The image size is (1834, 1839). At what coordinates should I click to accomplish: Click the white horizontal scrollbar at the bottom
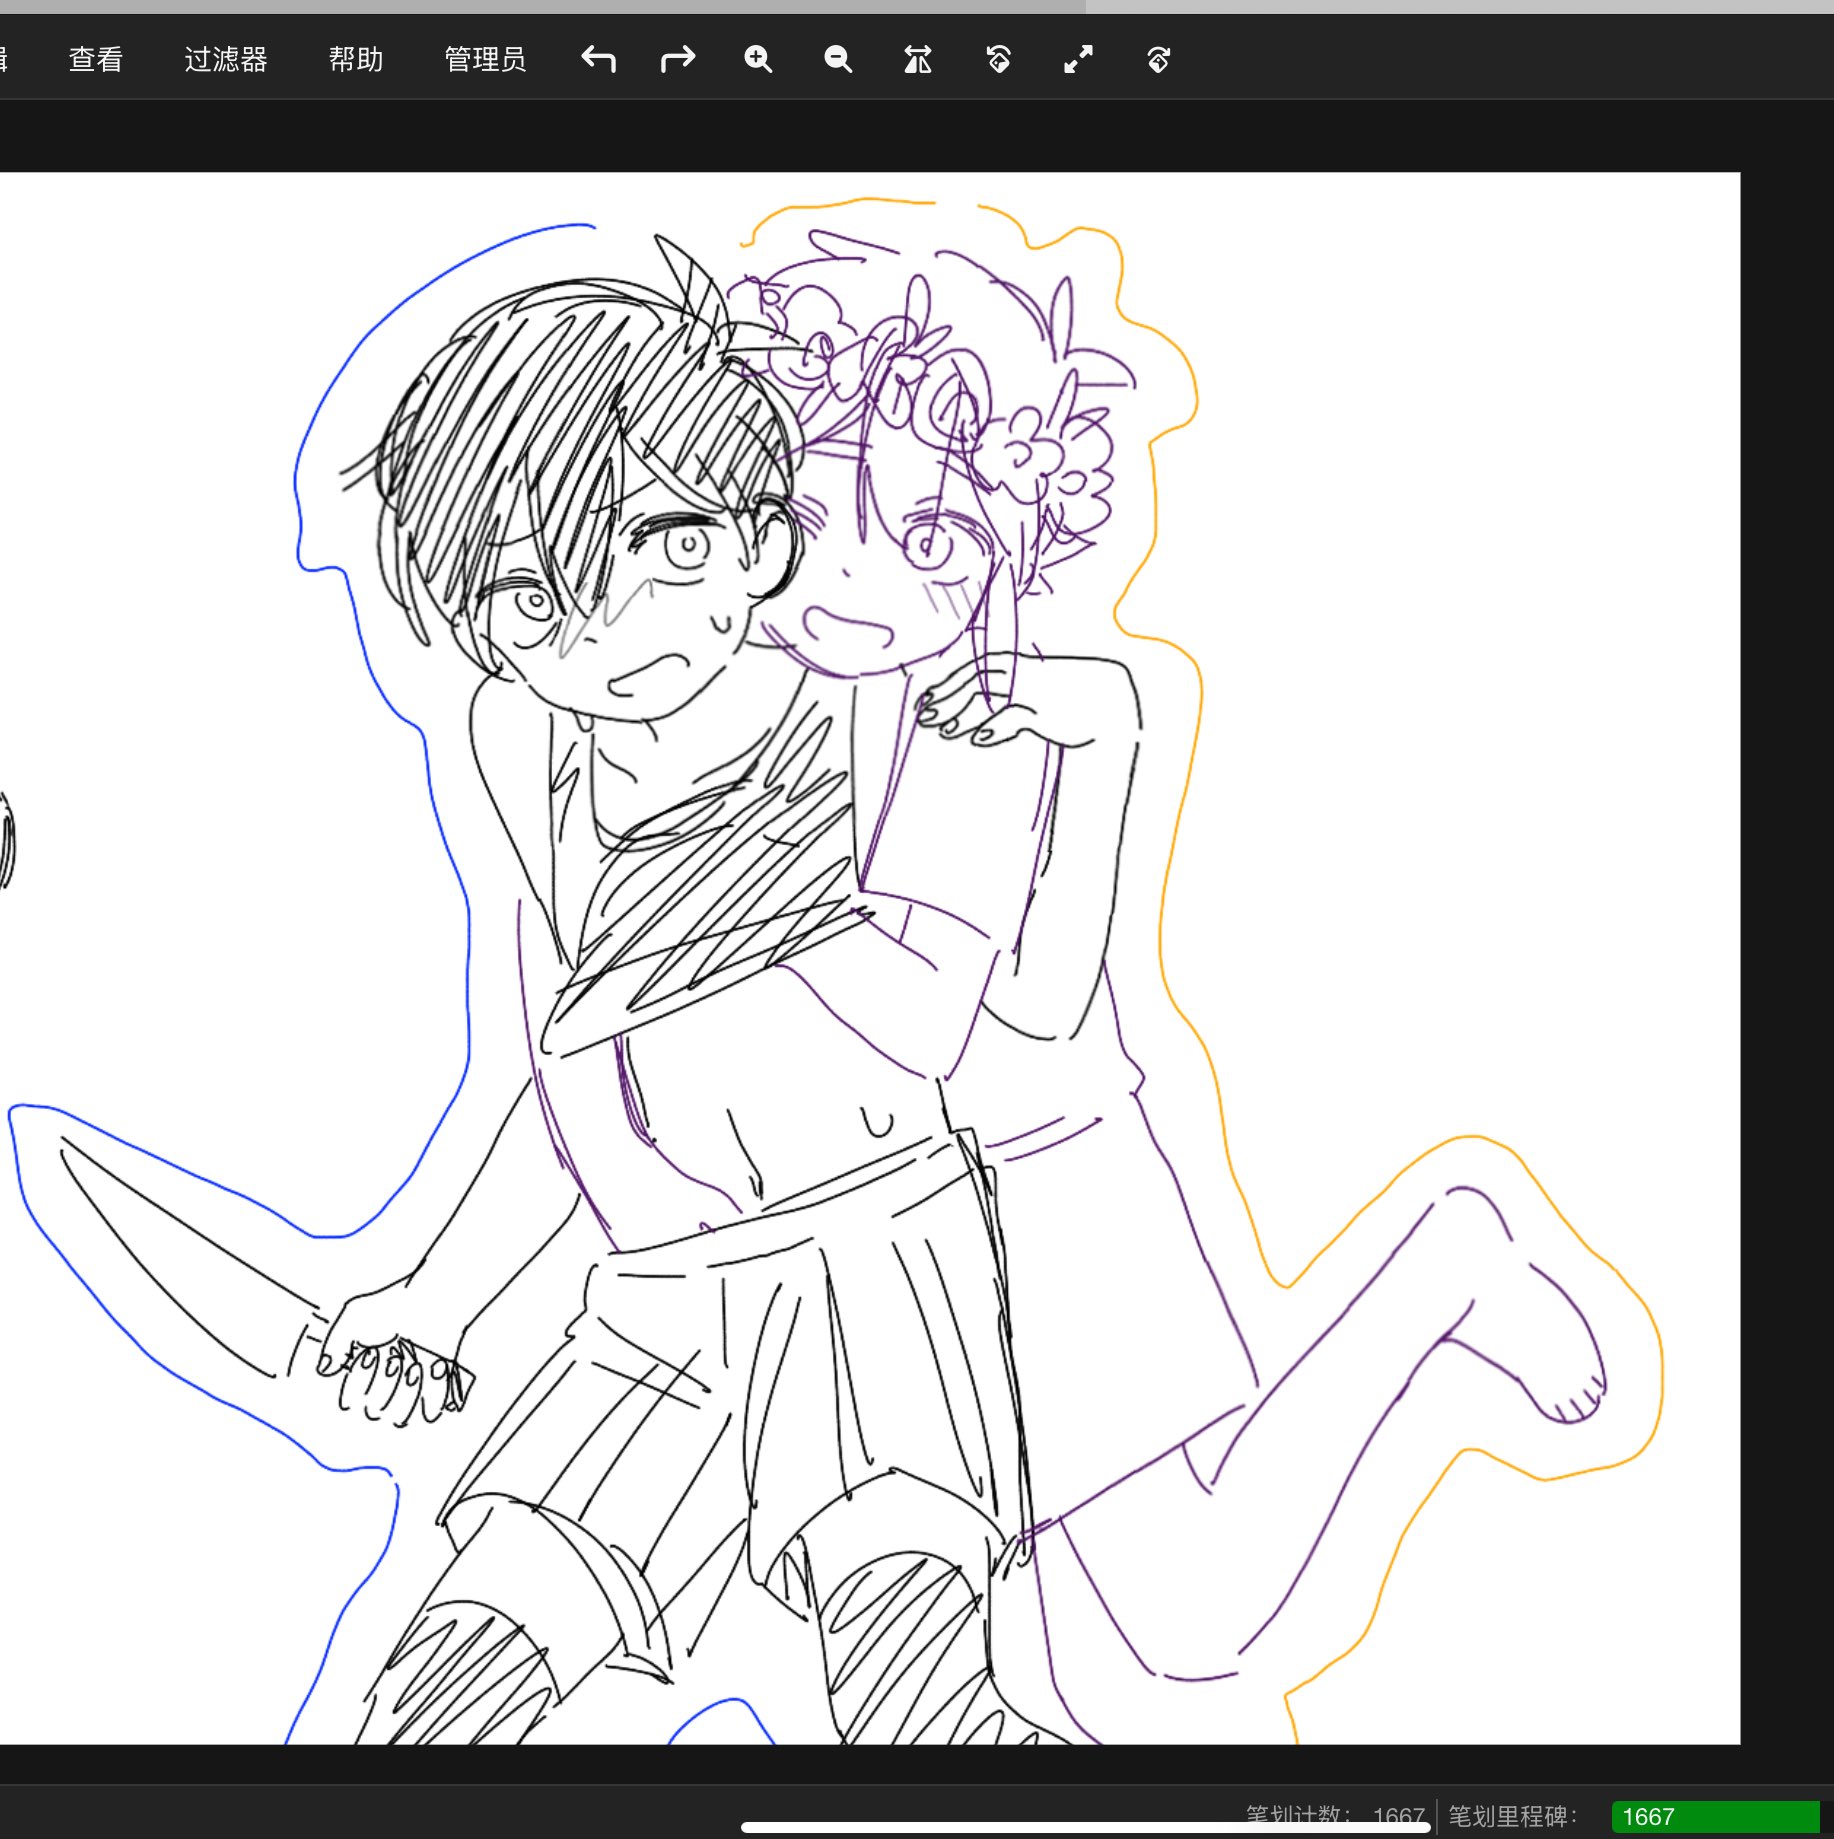click(1085, 1828)
